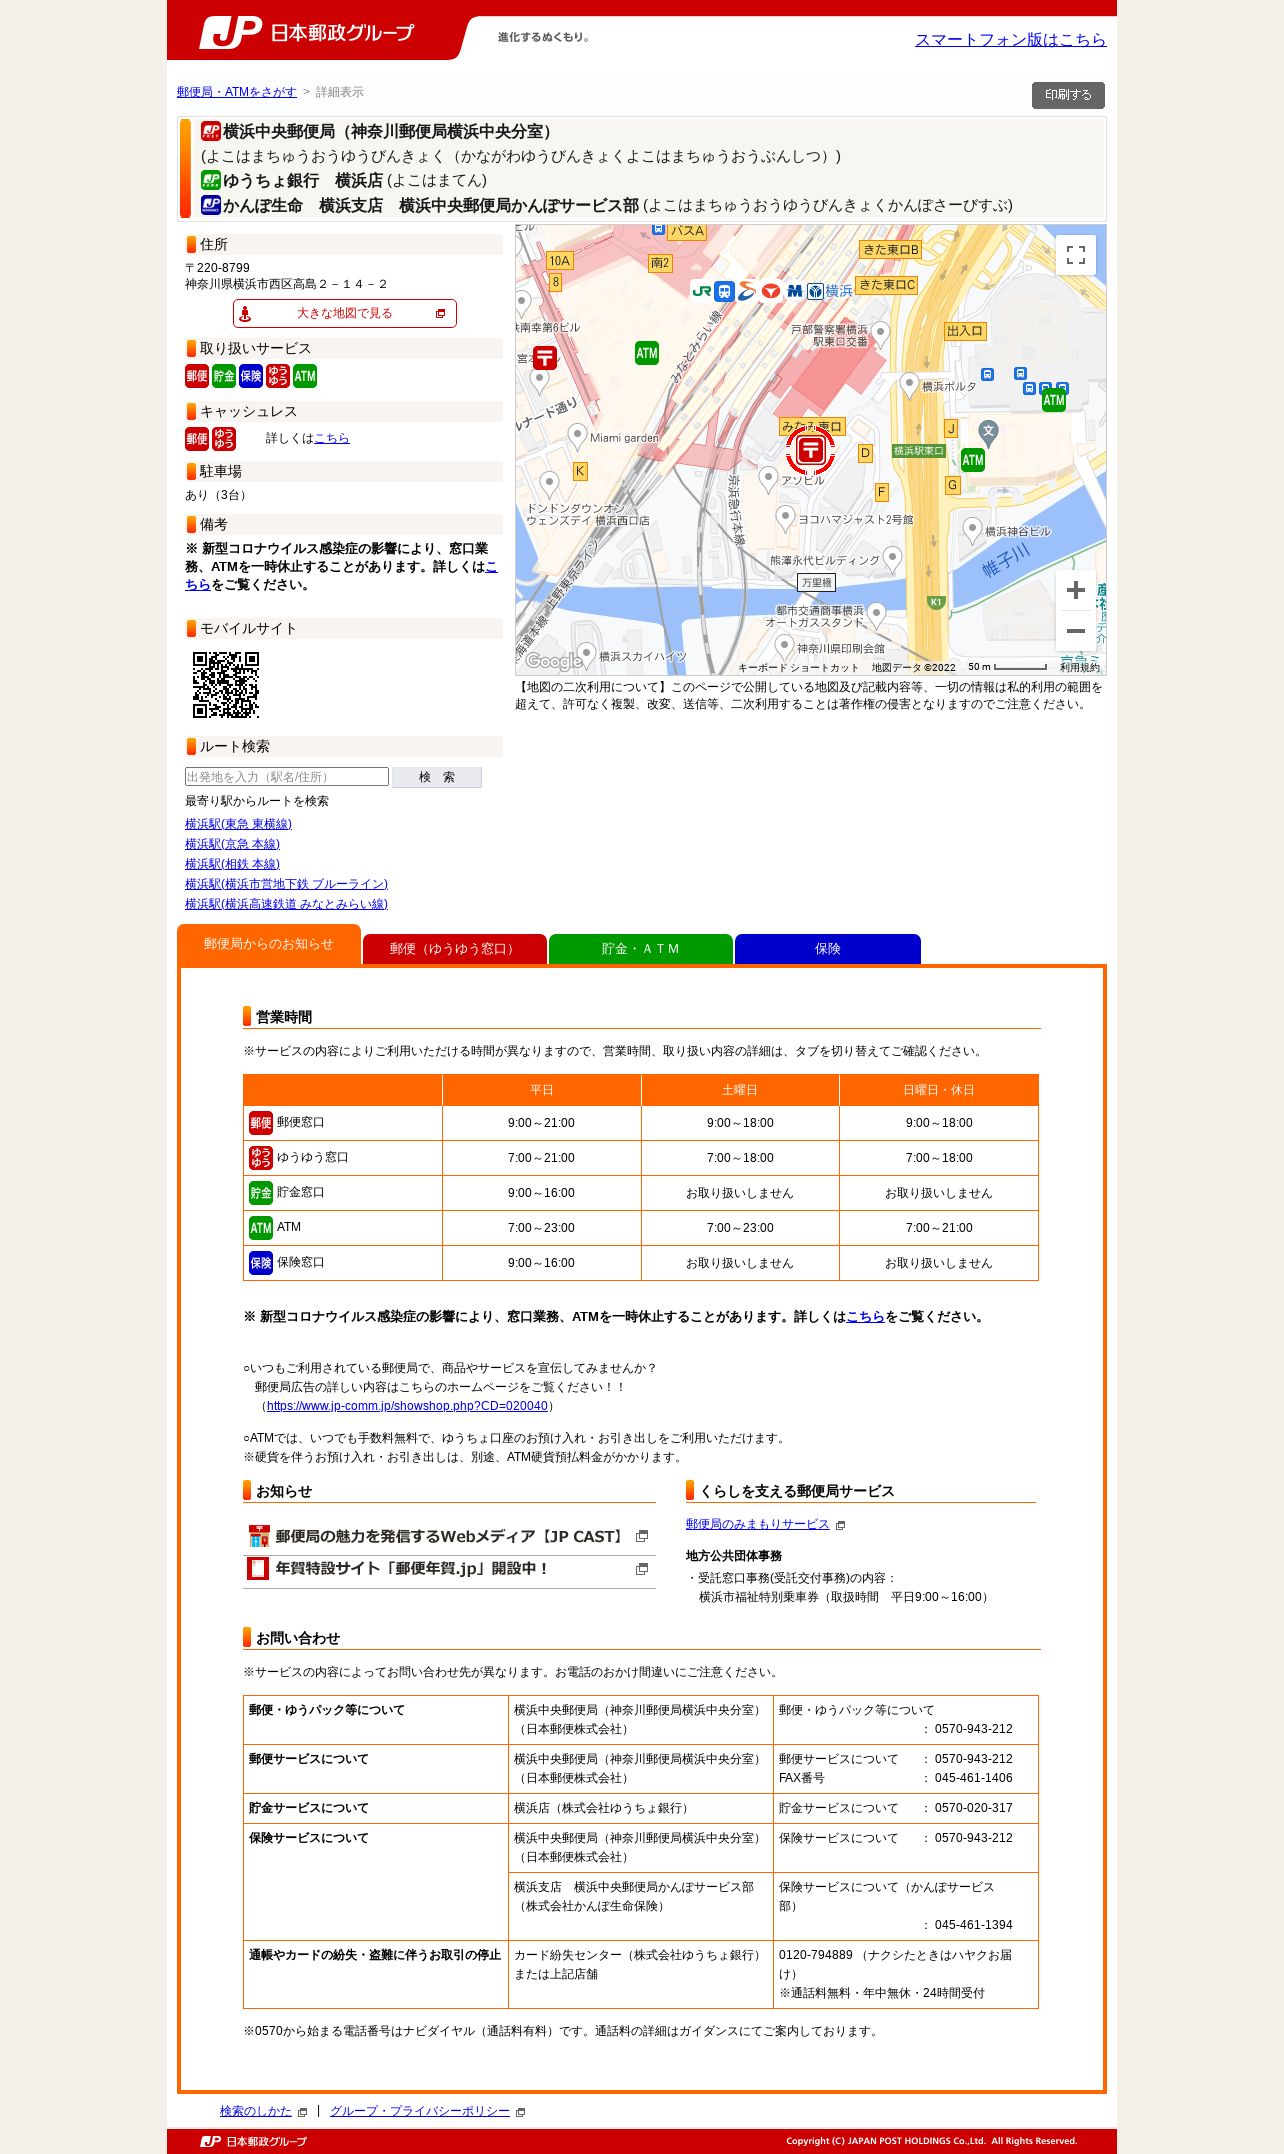Click the 郵便 icon in the 郵便窓口 table row
The height and width of the screenshot is (2154, 1284).
(x=261, y=1123)
